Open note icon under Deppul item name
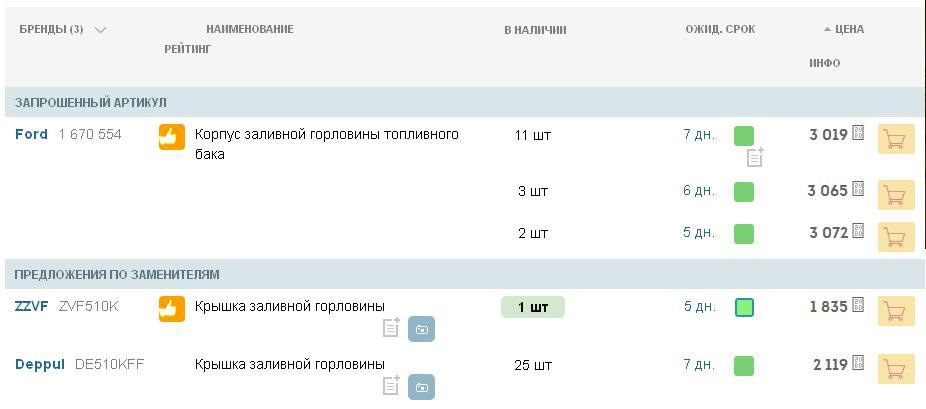926x409 pixels. click(392, 385)
